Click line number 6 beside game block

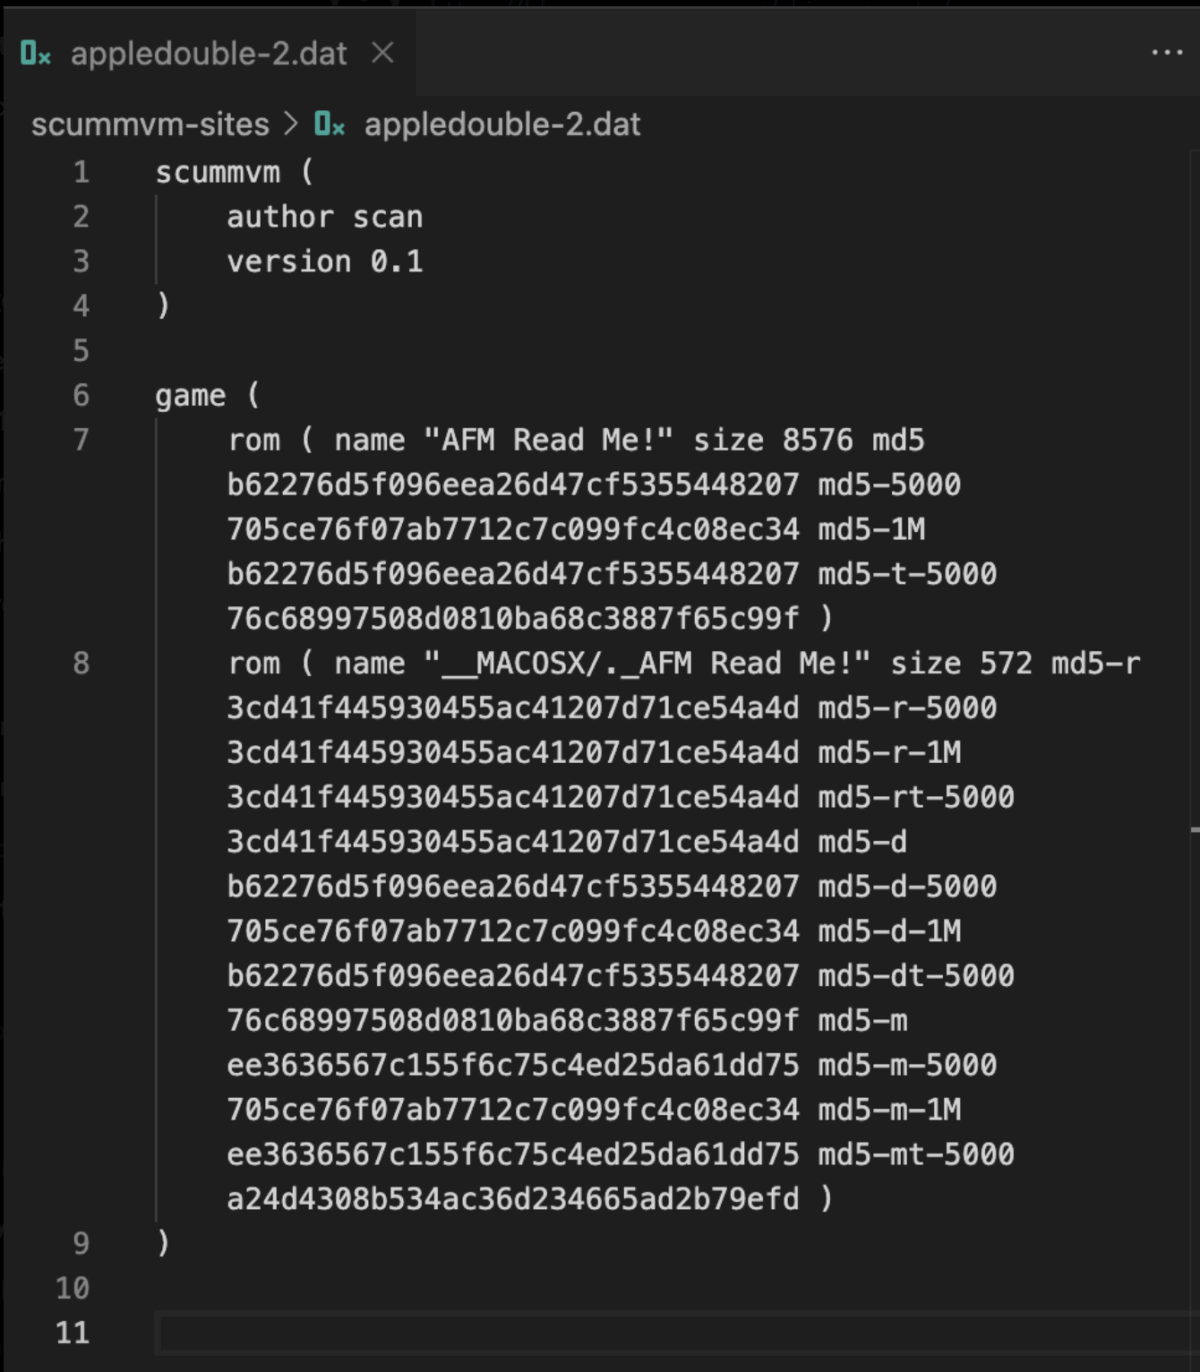81,395
